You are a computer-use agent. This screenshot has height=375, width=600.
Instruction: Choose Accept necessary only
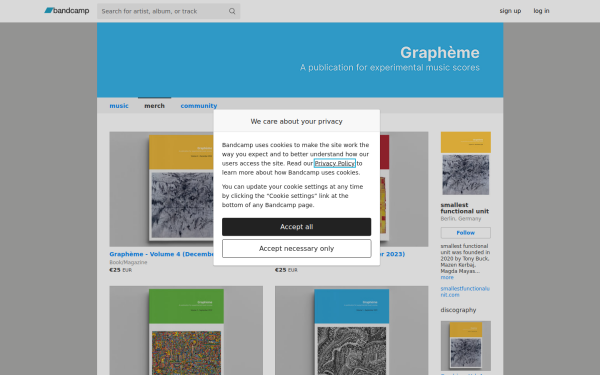[x=297, y=249]
